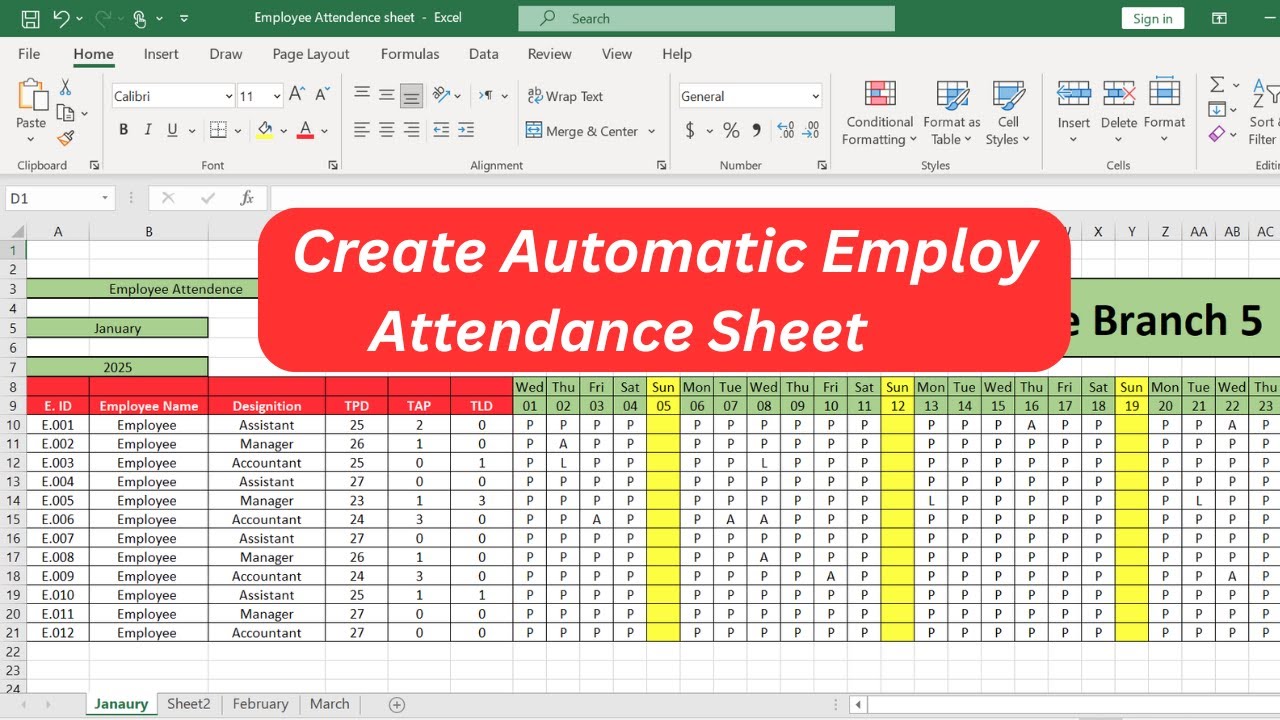Click the Cut scissors icon

pos(66,88)
